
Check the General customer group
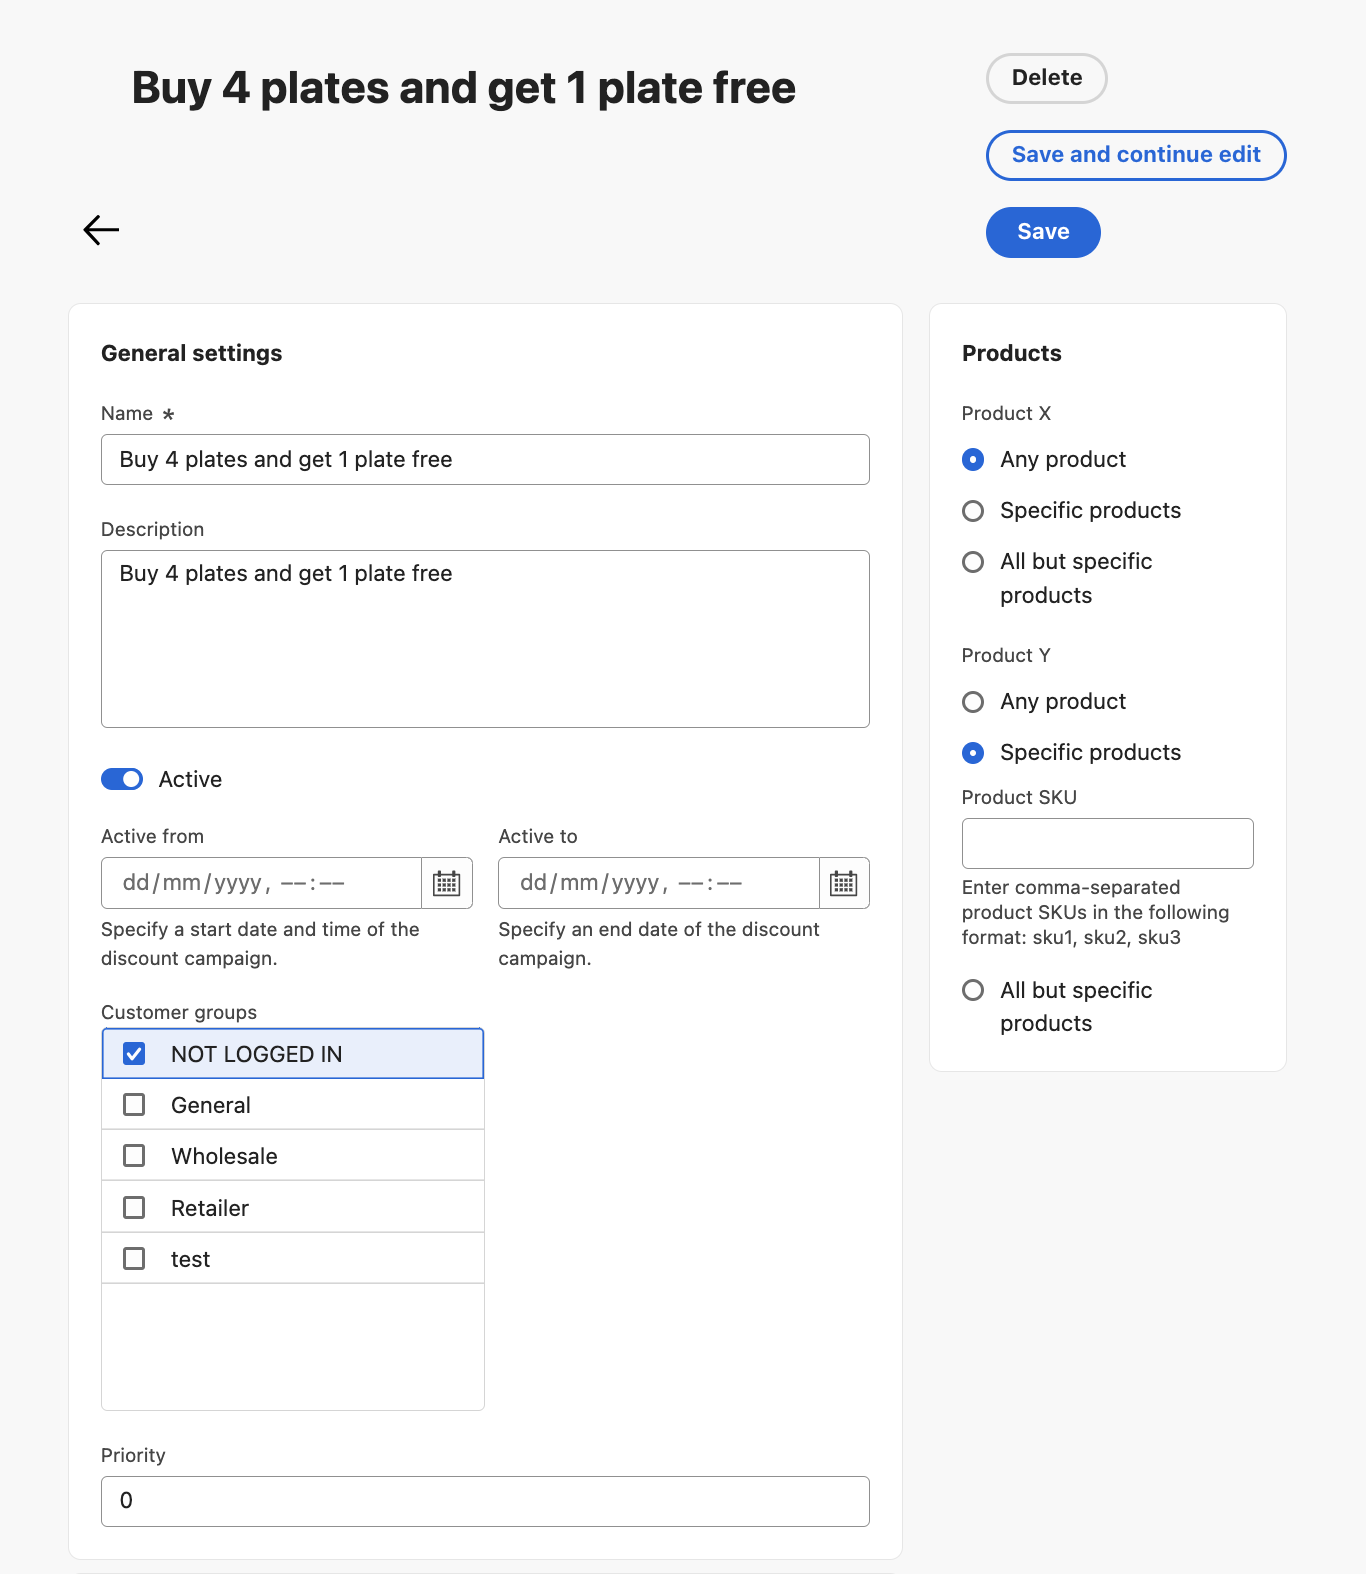(134, 1105)
